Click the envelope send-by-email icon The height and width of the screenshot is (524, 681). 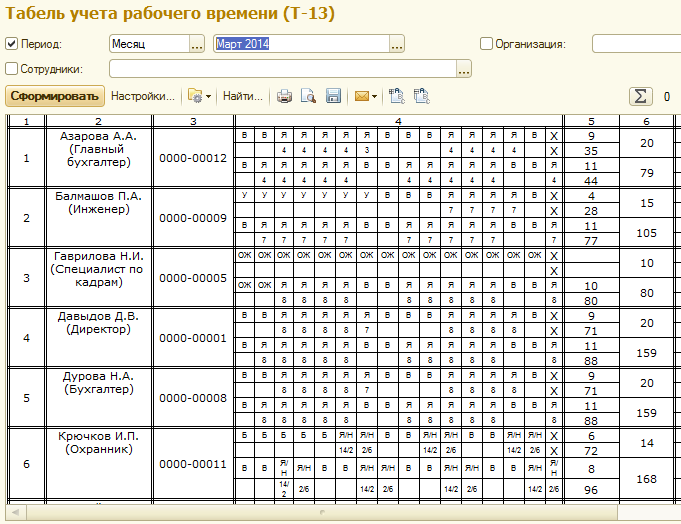pyautogui.click(x=360, y=97)
